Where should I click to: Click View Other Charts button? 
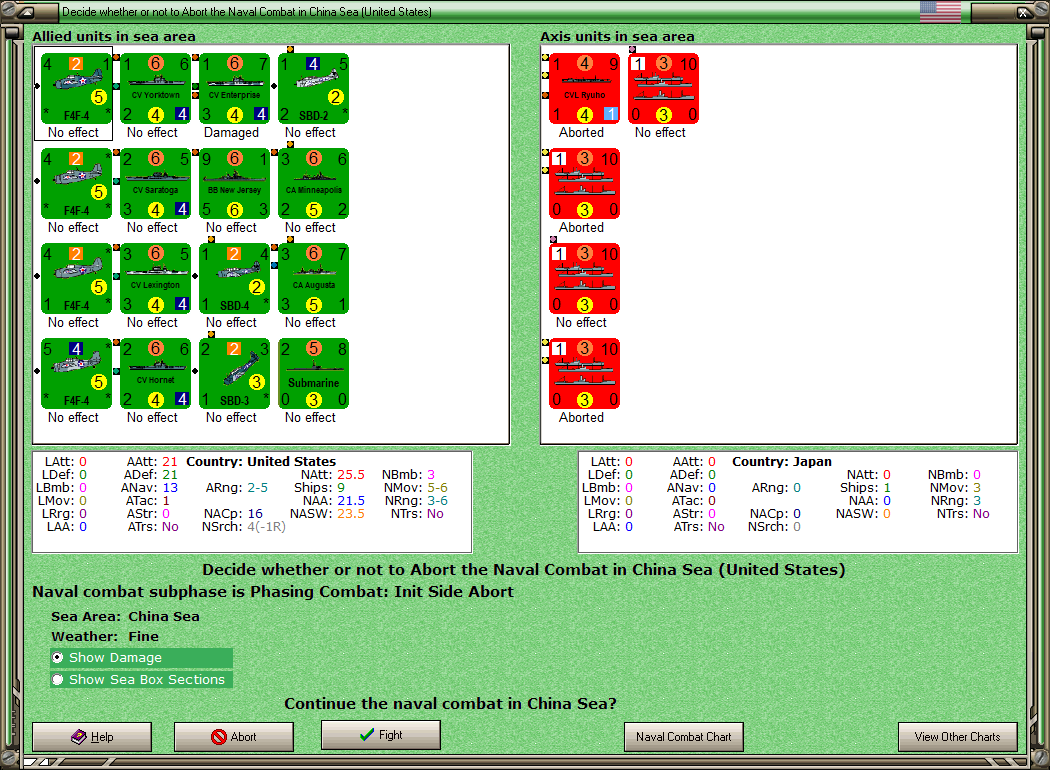(958, 737)
